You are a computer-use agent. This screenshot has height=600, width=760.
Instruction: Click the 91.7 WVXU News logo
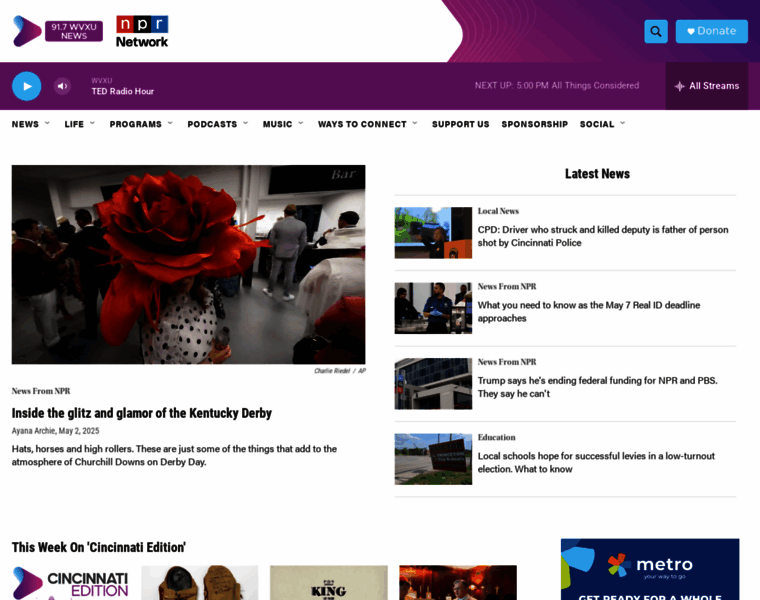(x=58, y=31)
